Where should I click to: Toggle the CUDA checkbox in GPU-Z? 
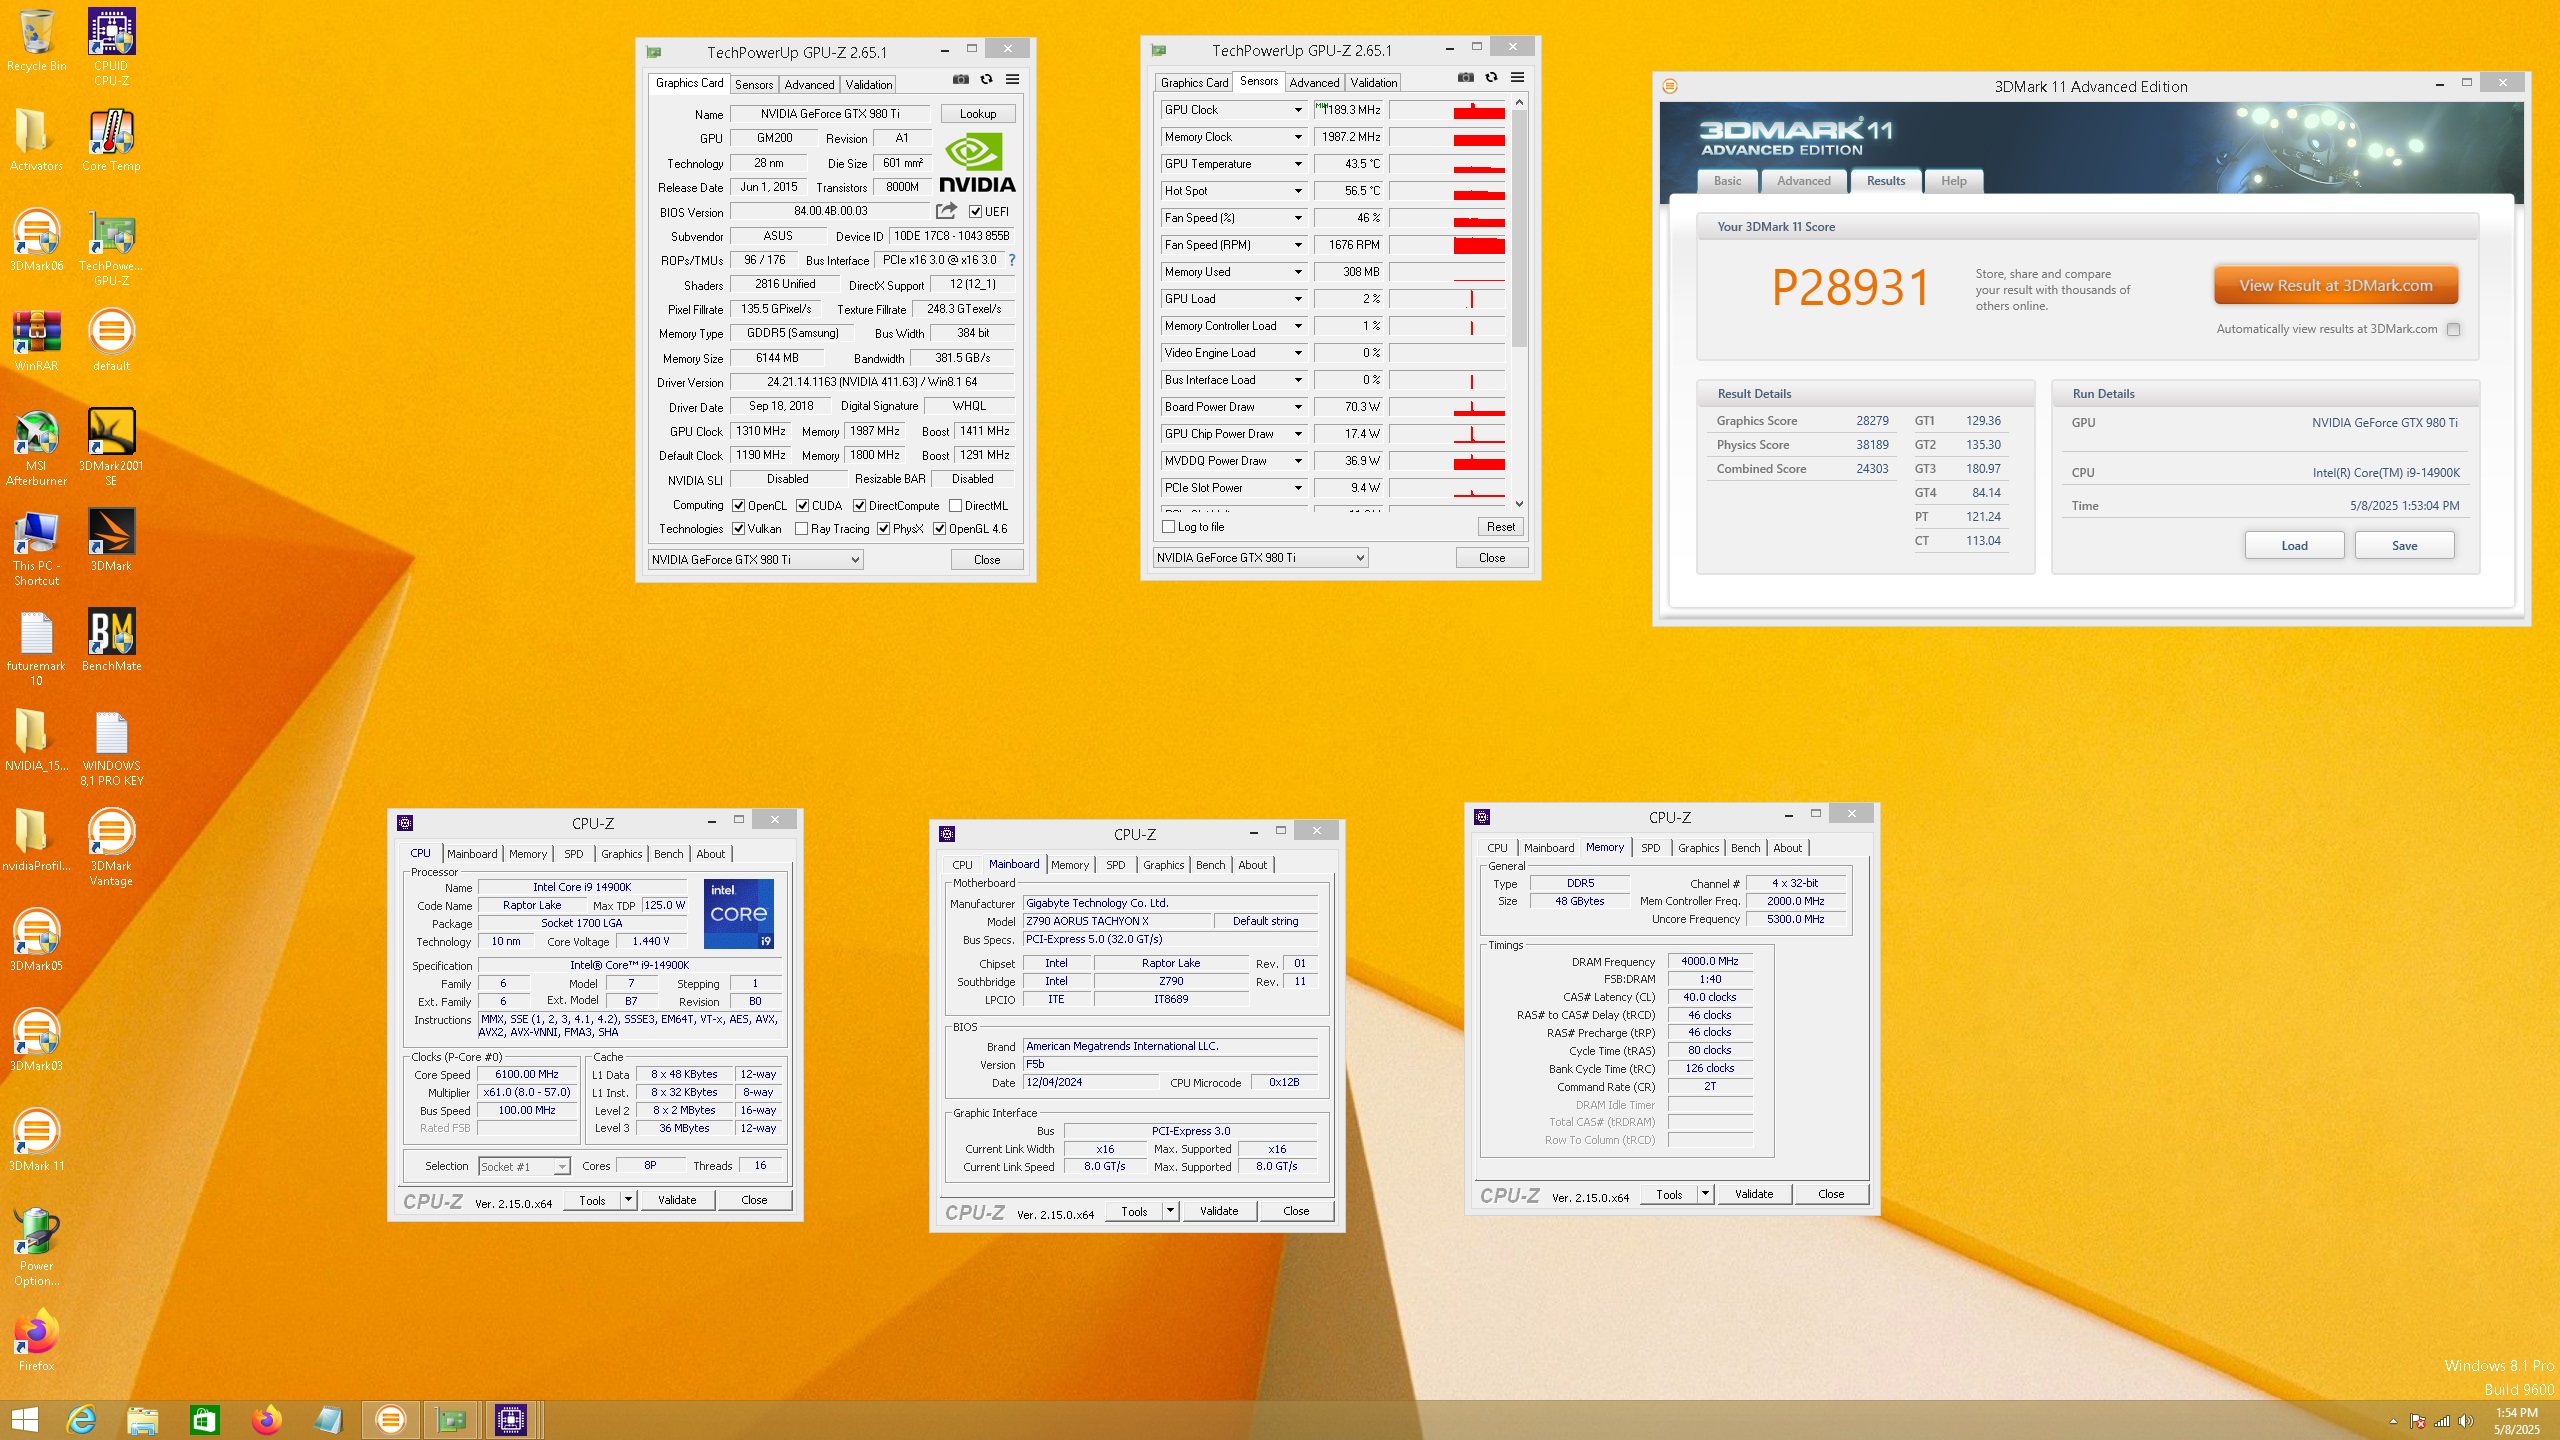click(802, 505)
